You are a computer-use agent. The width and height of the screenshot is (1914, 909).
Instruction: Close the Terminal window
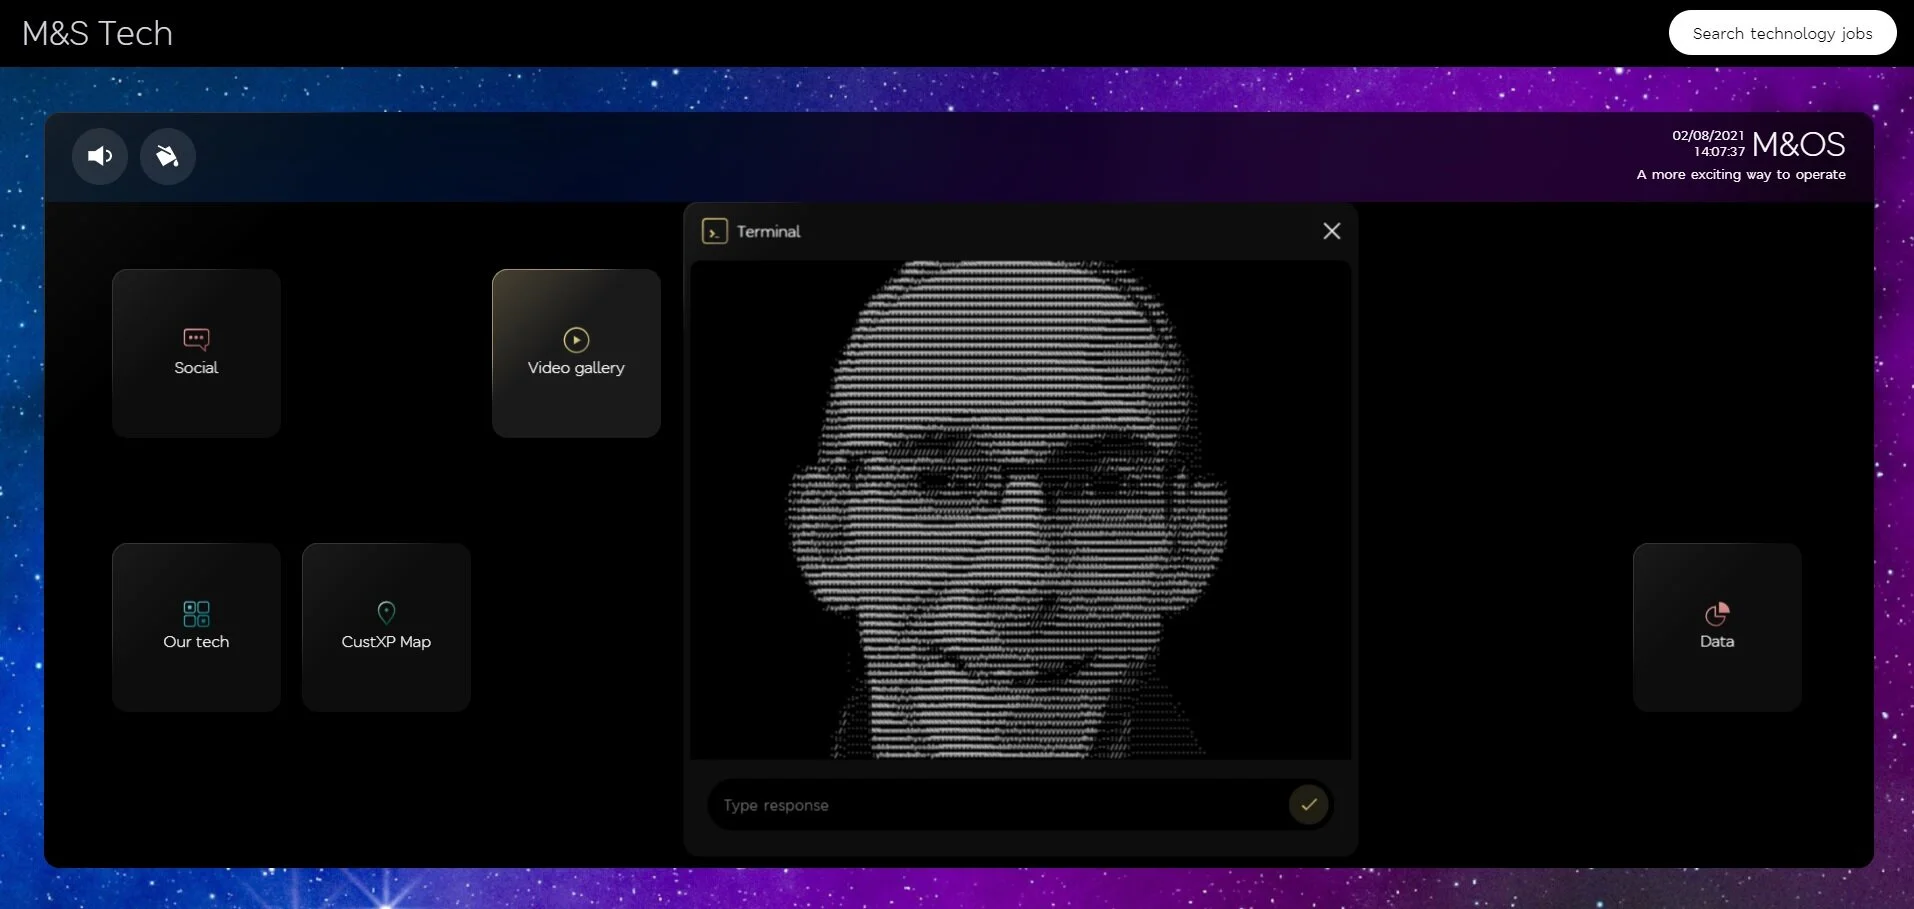pyautogui.click(x=1332, y=231)
